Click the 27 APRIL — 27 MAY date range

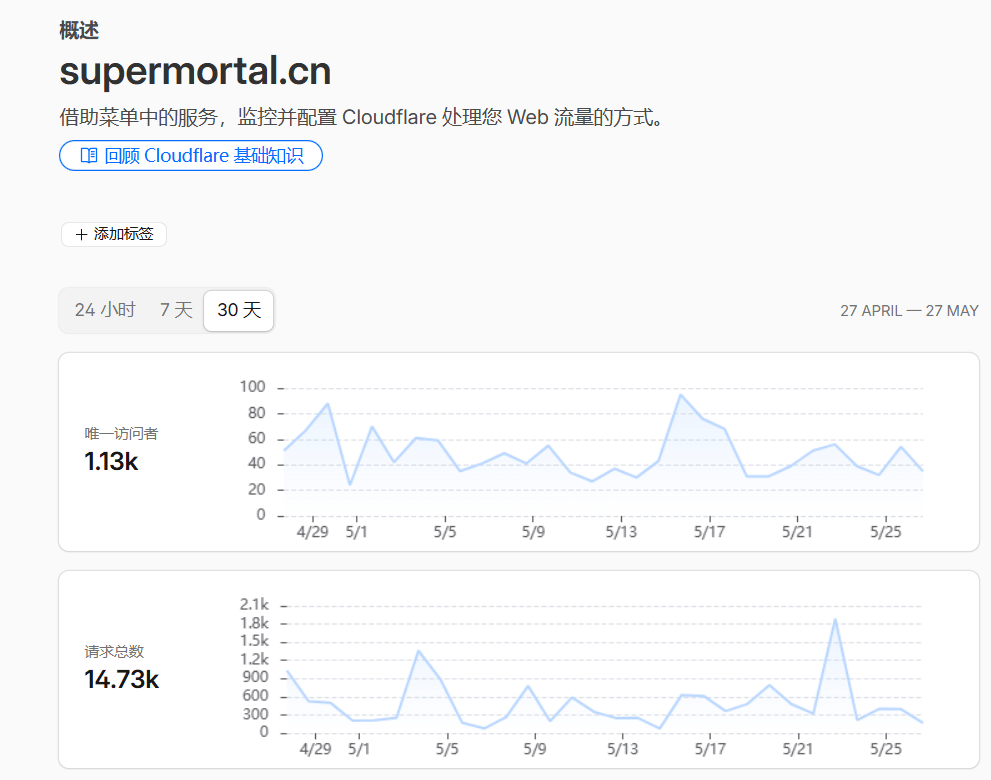pos(909,310)
